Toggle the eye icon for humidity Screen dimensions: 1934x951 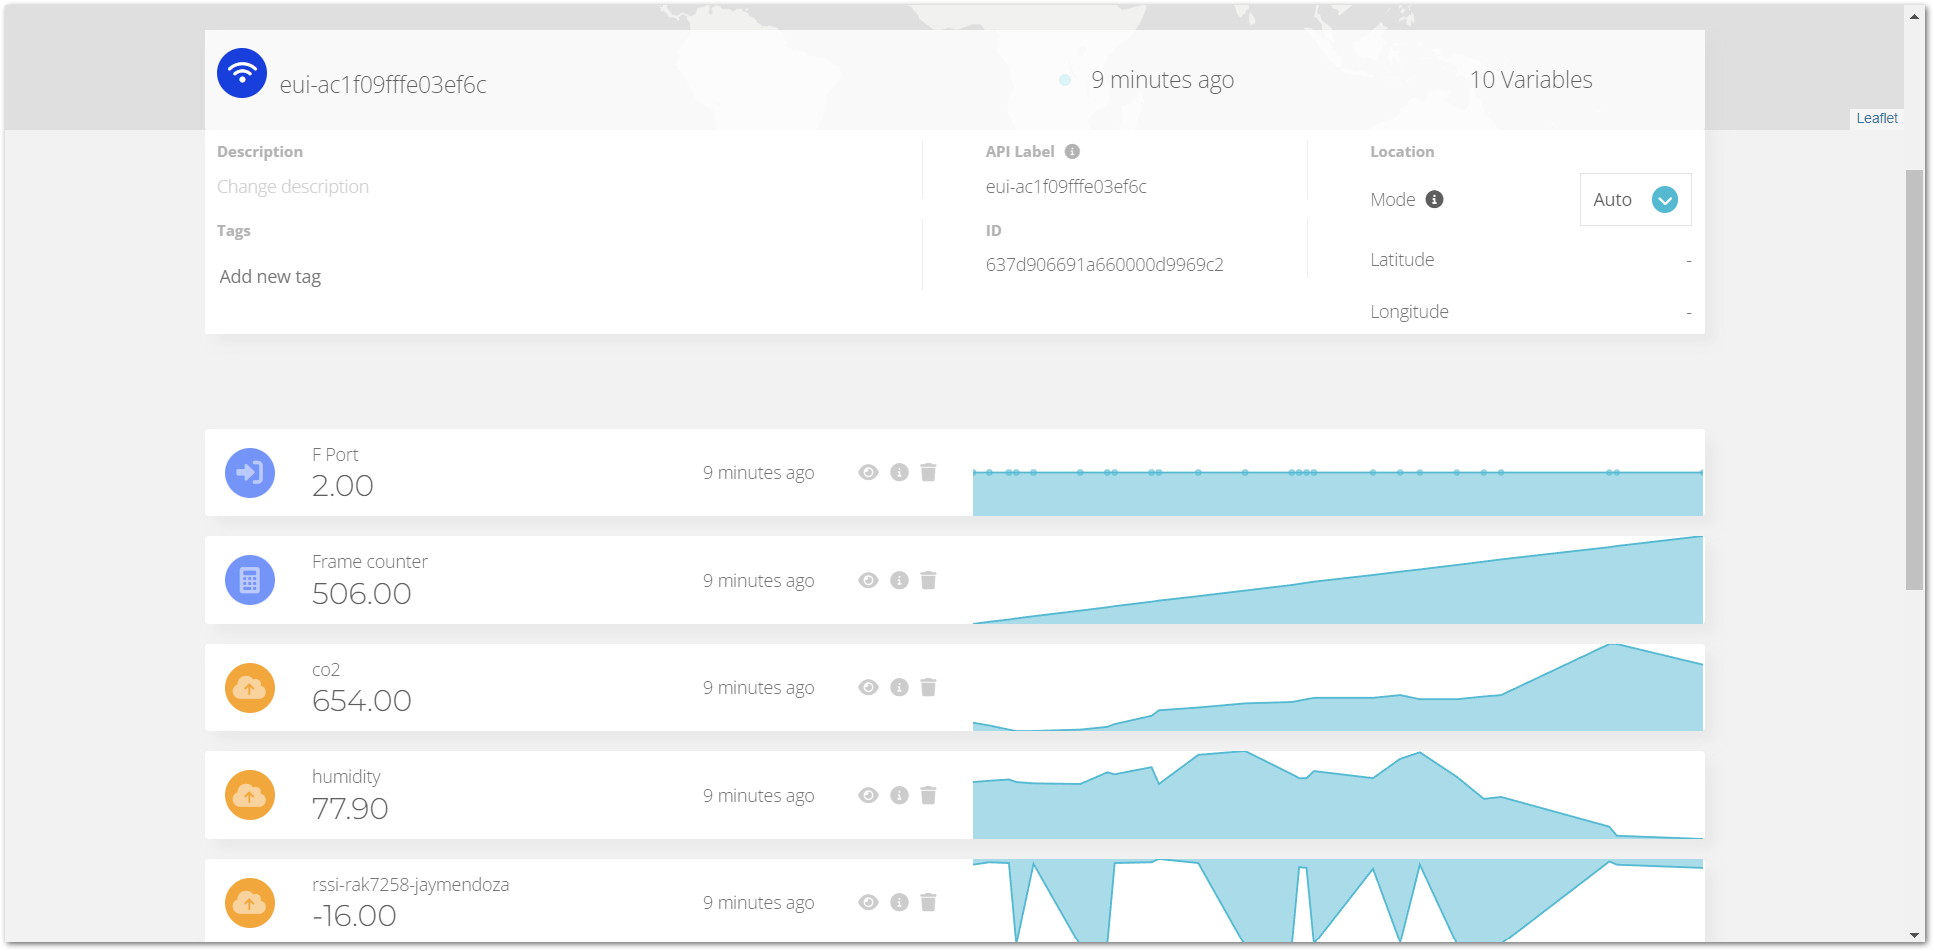[868, 795]
